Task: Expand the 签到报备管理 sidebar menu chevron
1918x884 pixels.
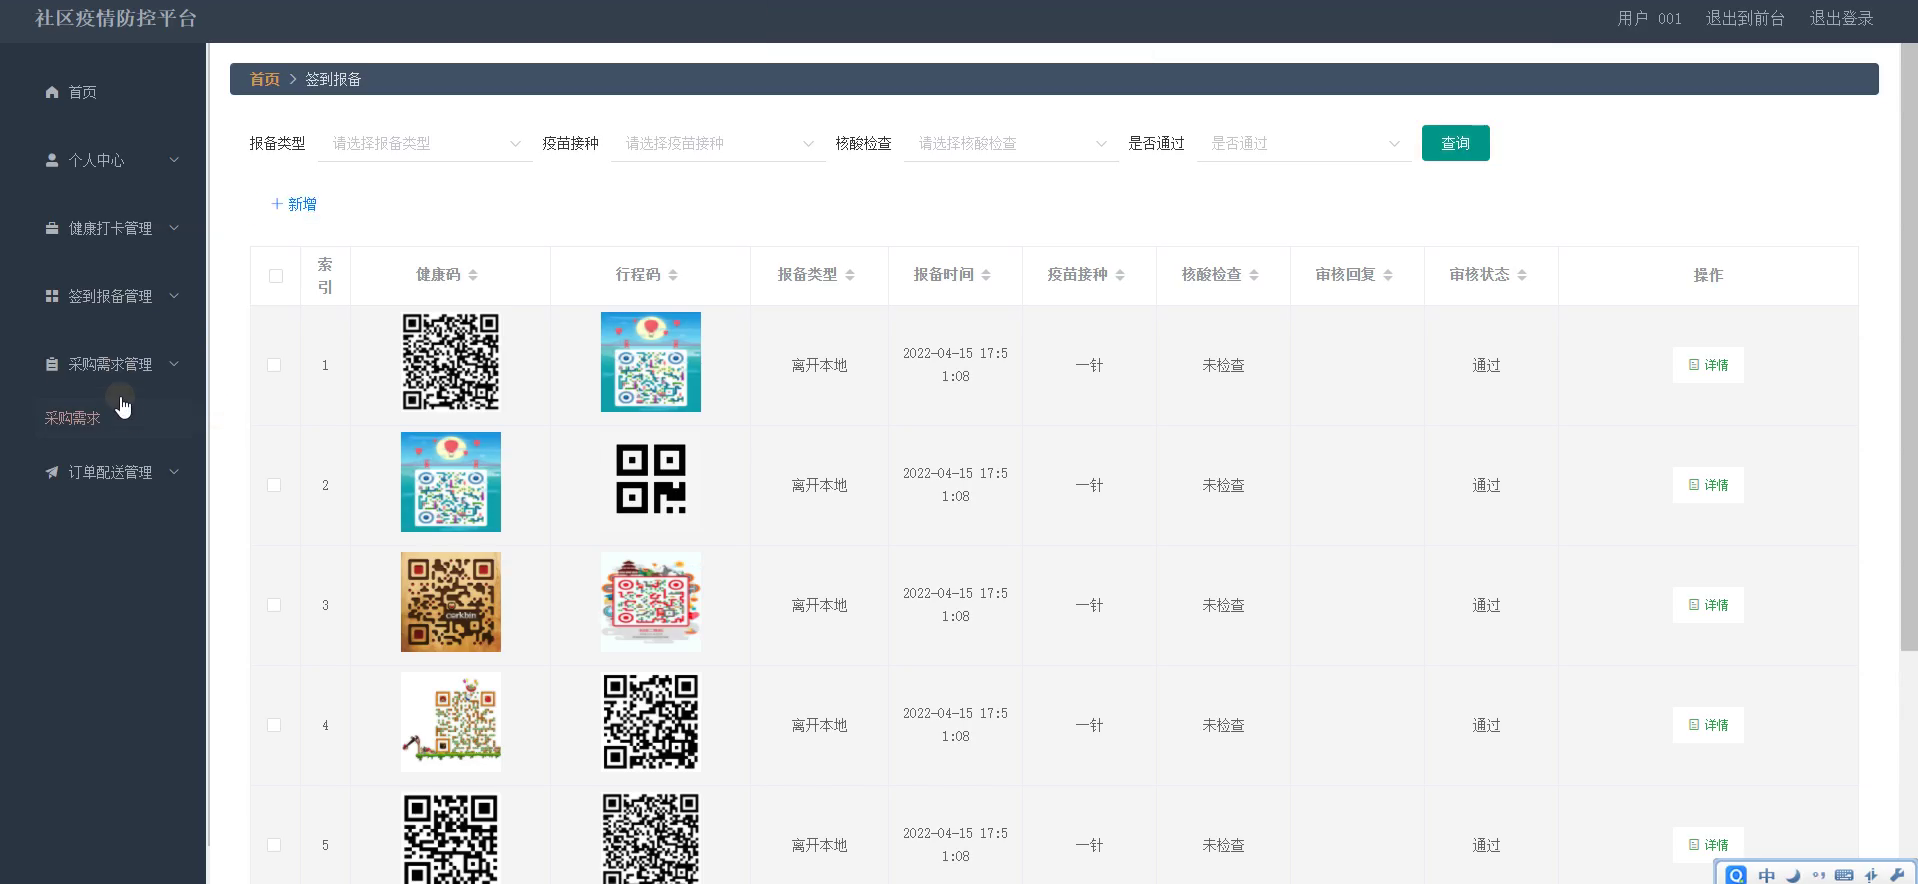Action: pos(174,296)
